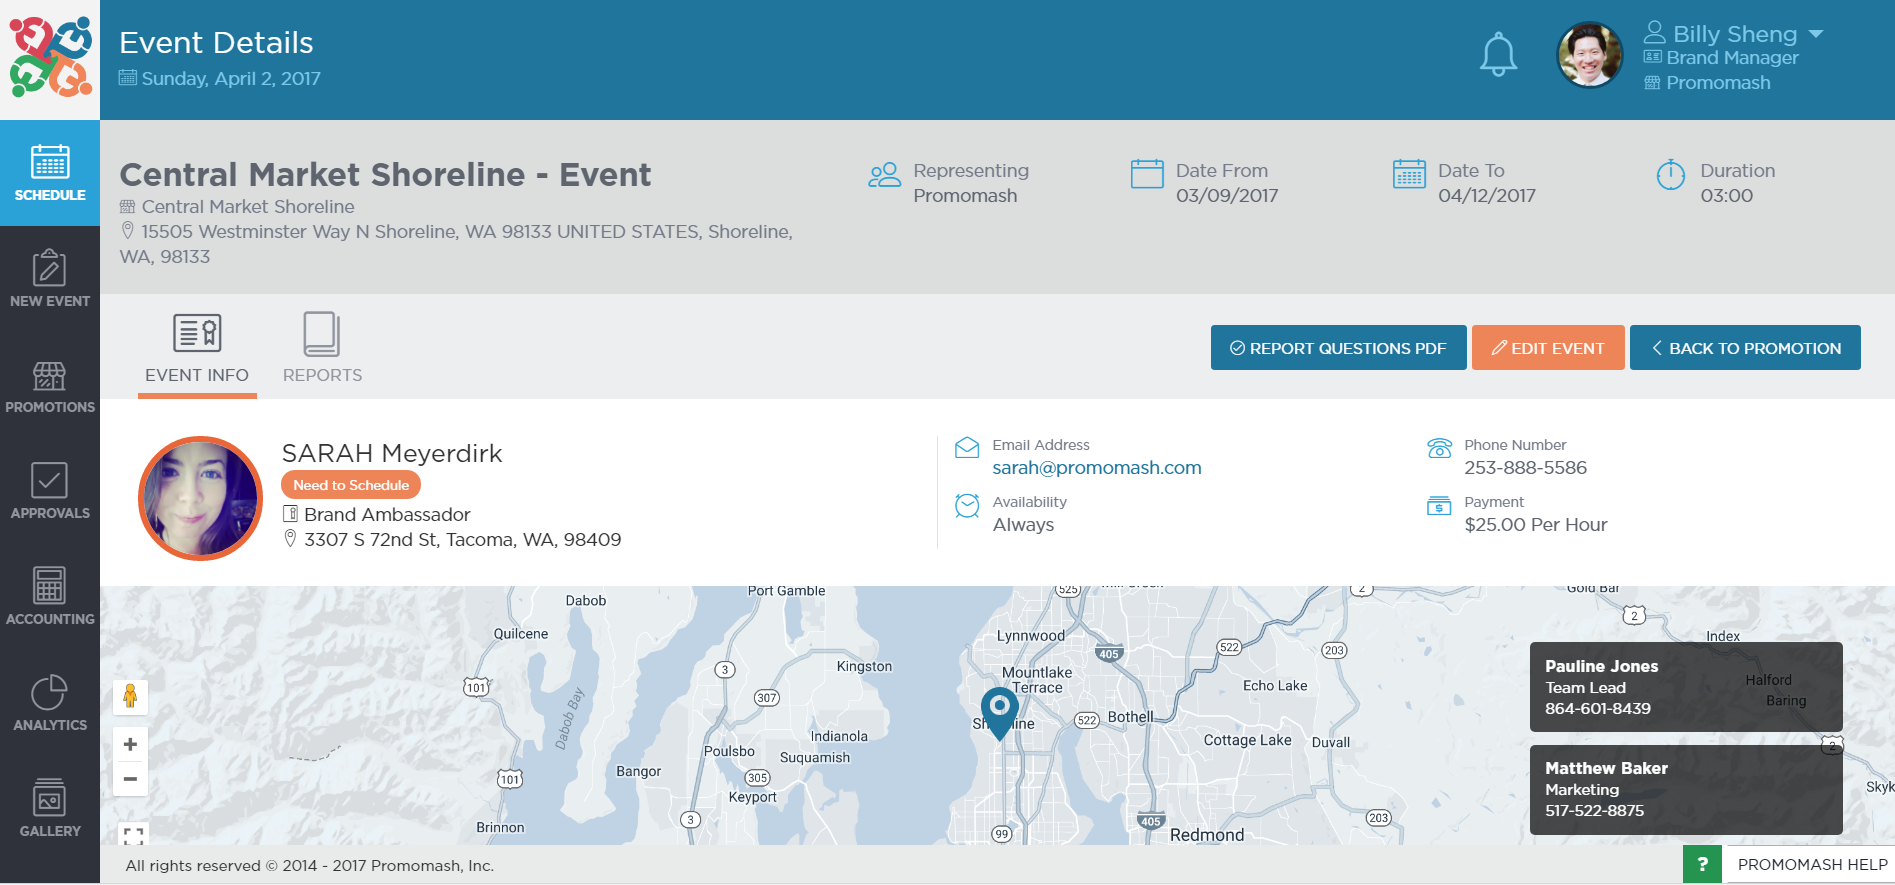Click the Payment money icon
1895x885 pixels.
(1439, 506)
